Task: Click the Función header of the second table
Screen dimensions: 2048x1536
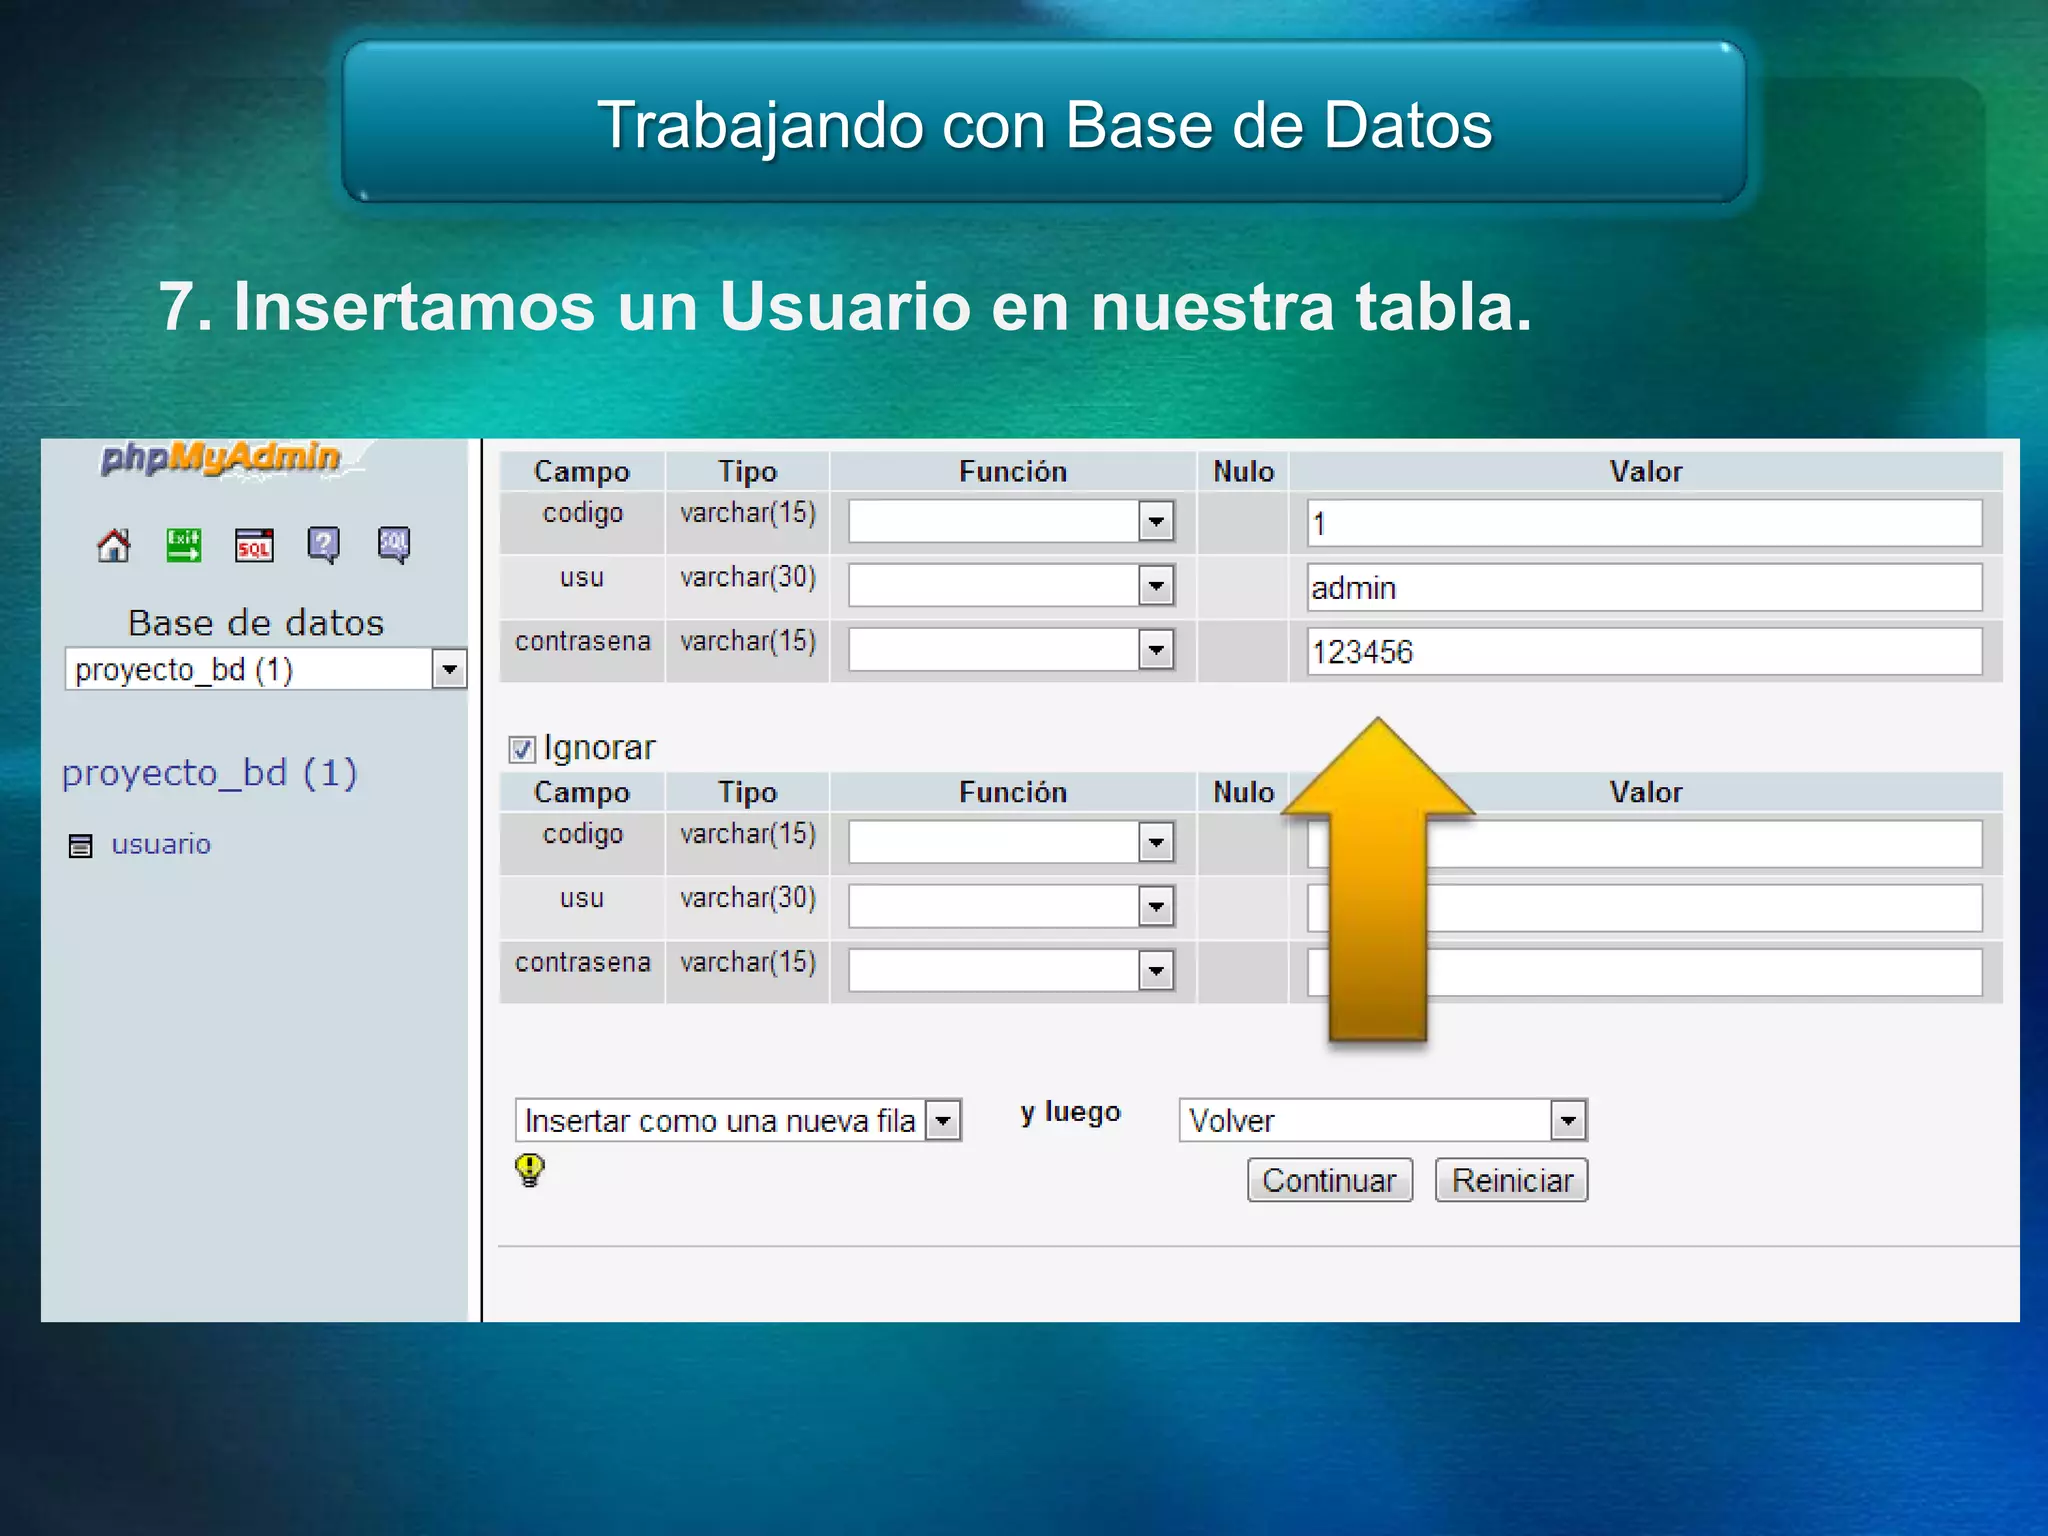Action: coord(1013,792)
